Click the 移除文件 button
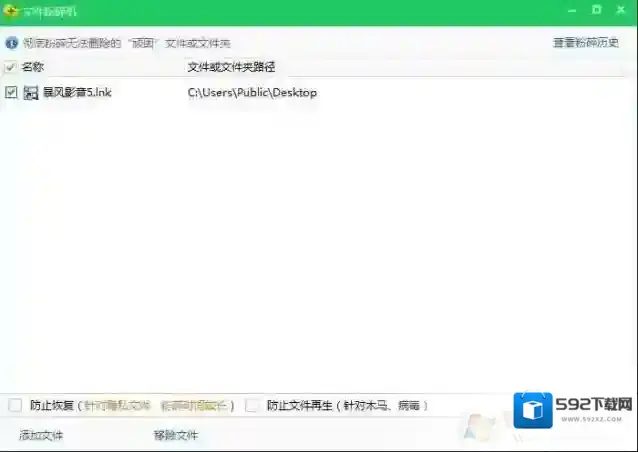This screenshot has width=638, height=452. [x=176, y=435]
